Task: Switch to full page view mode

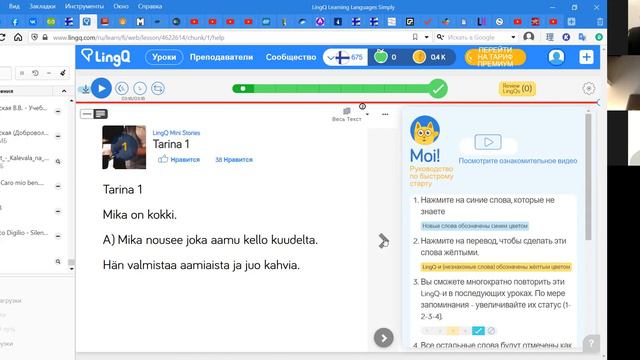Action: pos(100,114)
